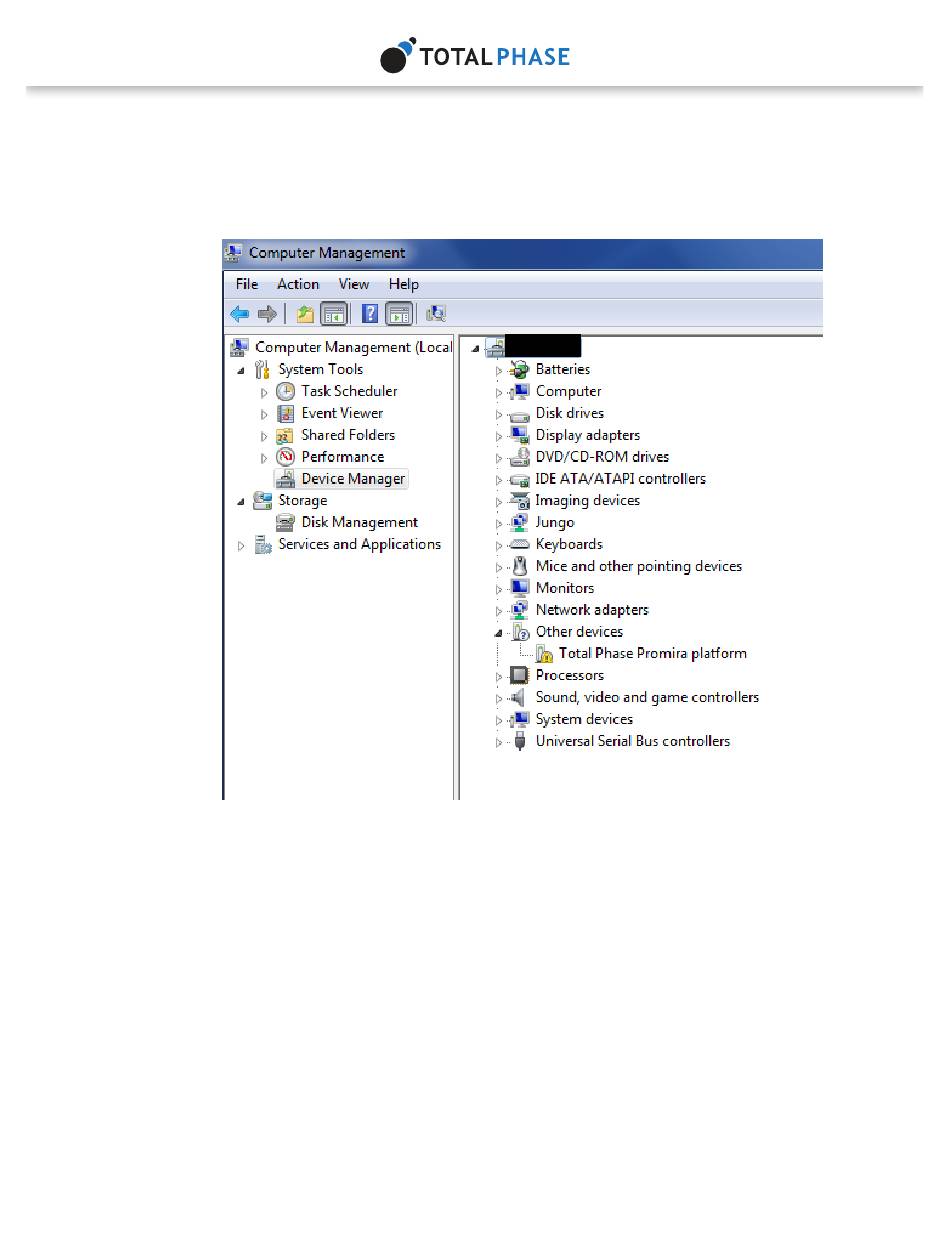Expand the Display adapters category
This screenshot has height=1241, width=950.
click(x=499, y=436)
